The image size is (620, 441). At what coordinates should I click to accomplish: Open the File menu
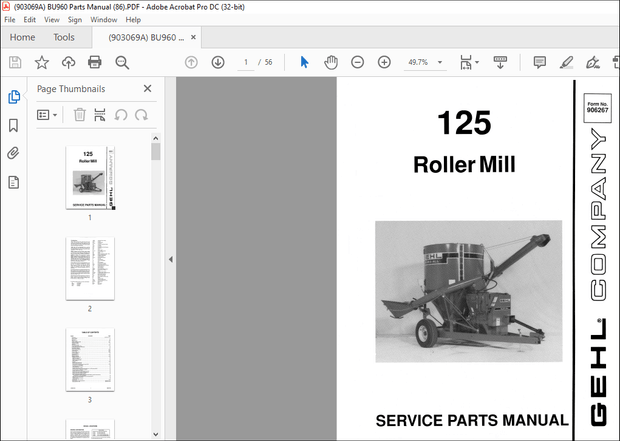point(9,20)
